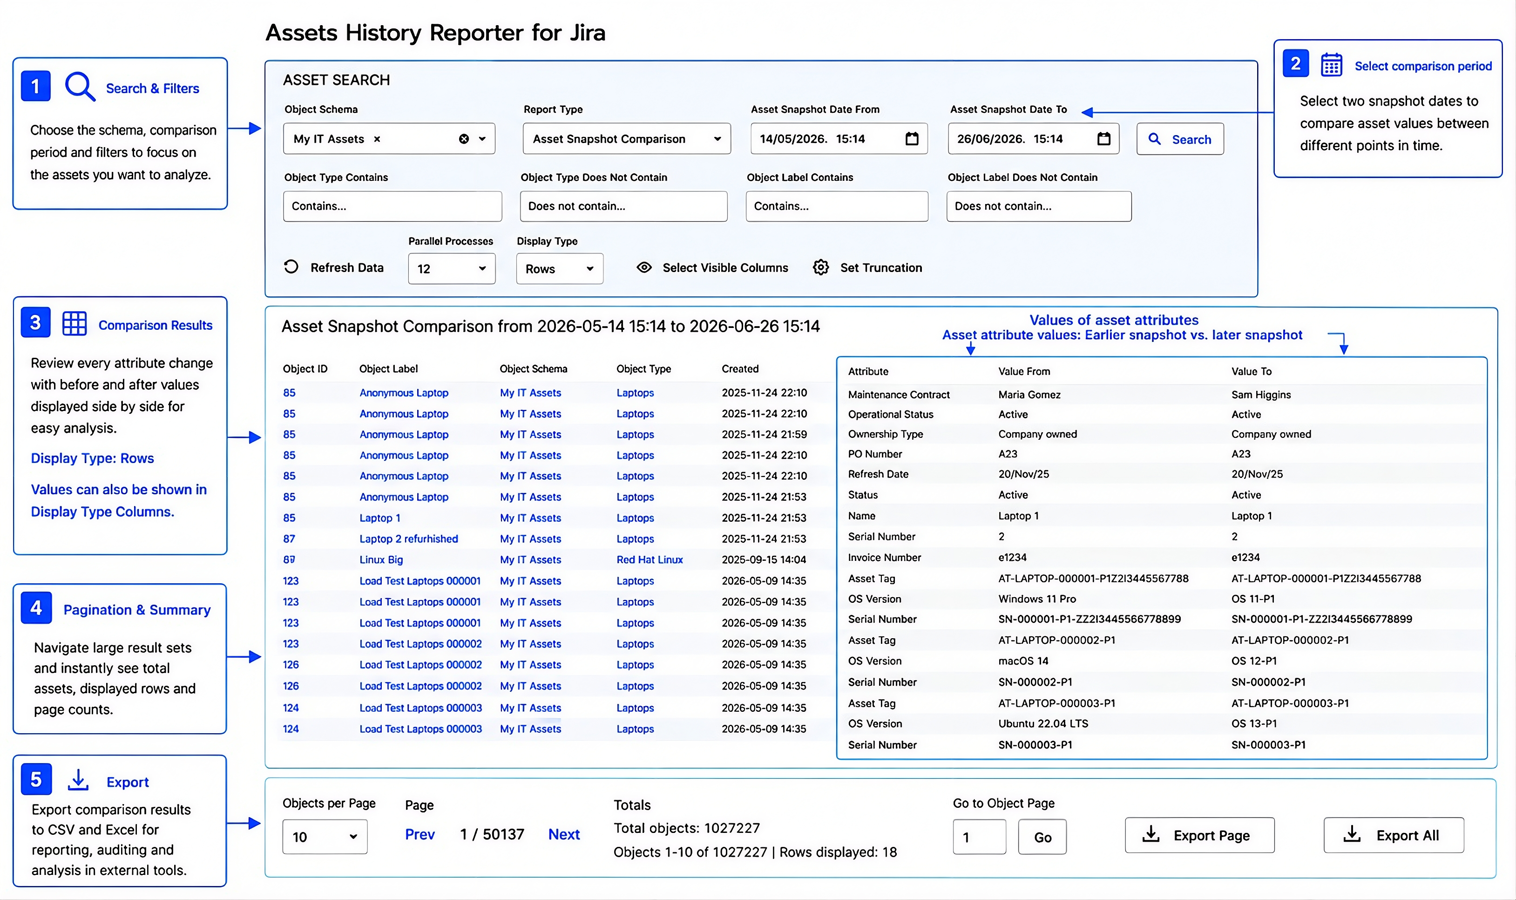This screenshot has width=1516, height=900.
Task: Go to Next page
Action: tap(564, 834)
